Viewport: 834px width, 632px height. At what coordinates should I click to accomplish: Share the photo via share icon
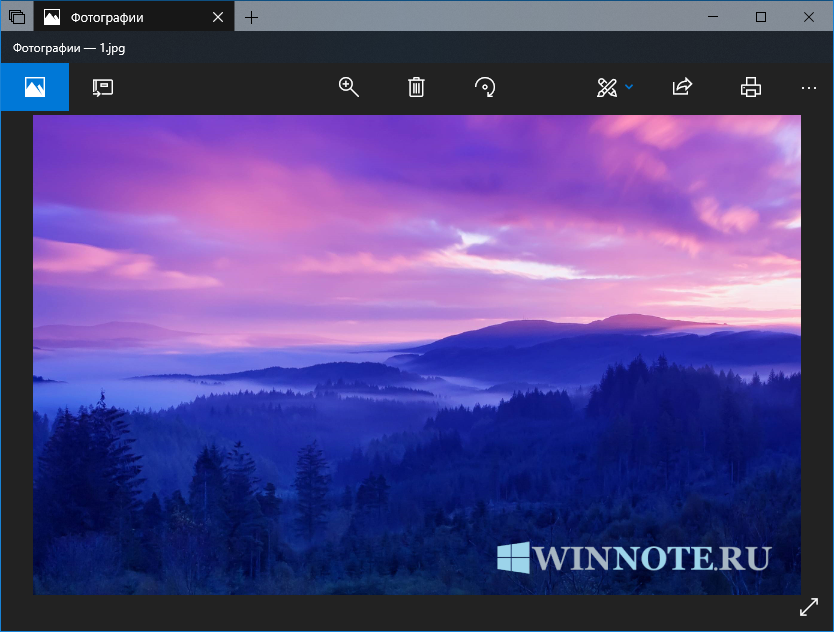(x=682, y=87)
